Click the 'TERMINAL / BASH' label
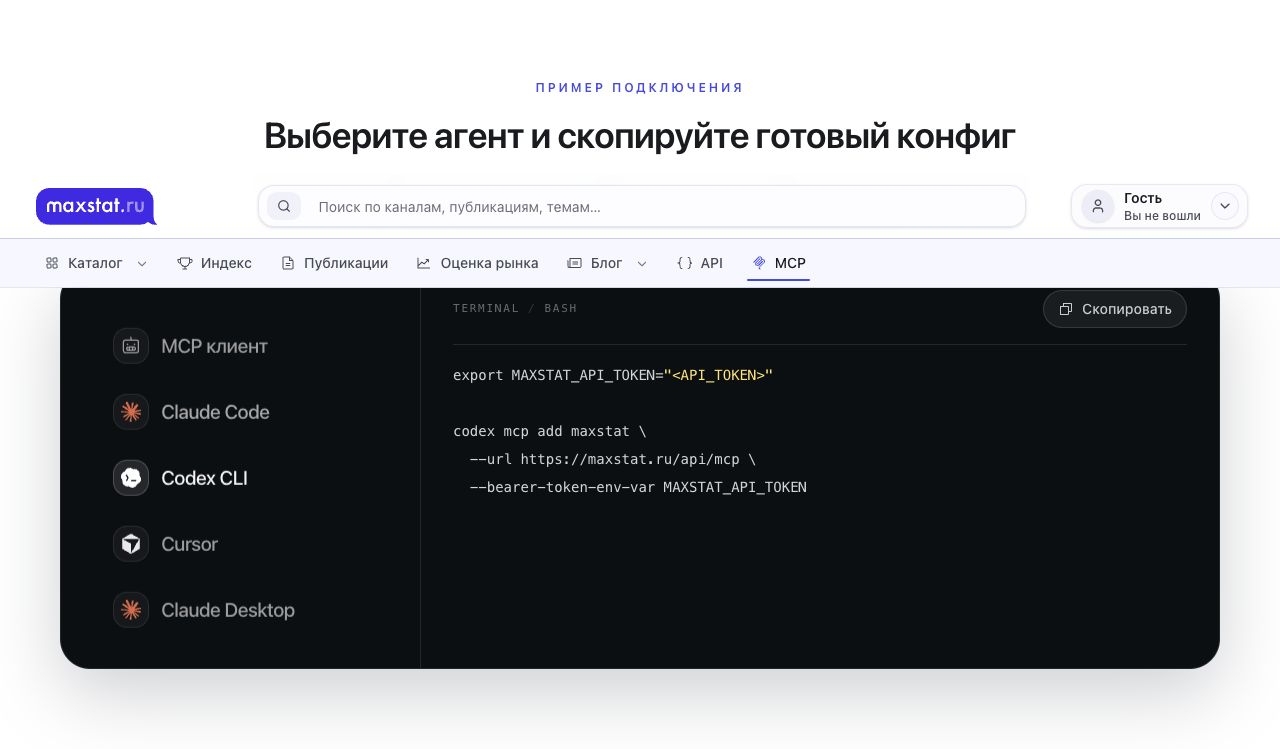Viewport: 1280px width, 749px height. (x=515, y=308)
